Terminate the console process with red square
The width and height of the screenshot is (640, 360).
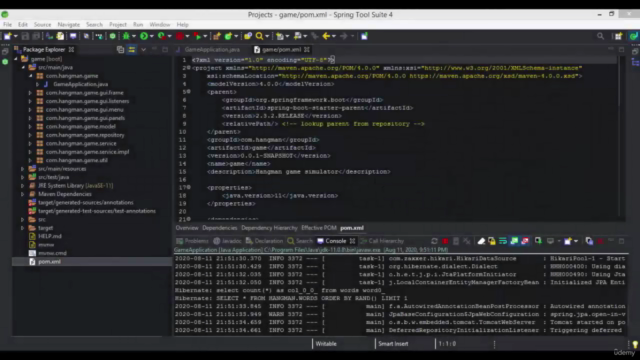(x=445, y=241)
